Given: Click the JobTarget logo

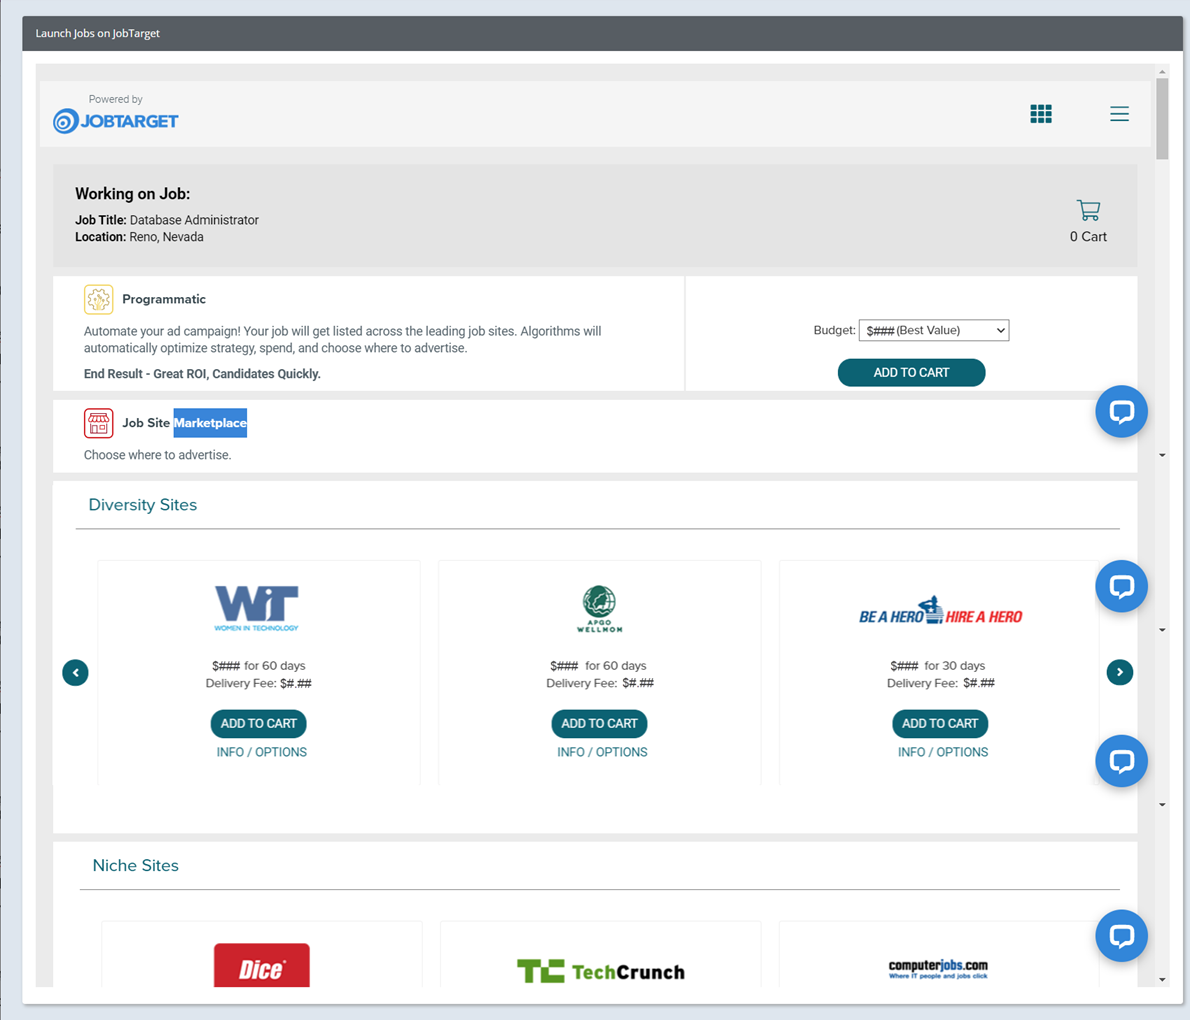Looking at the screenshot, I should 115,121.
